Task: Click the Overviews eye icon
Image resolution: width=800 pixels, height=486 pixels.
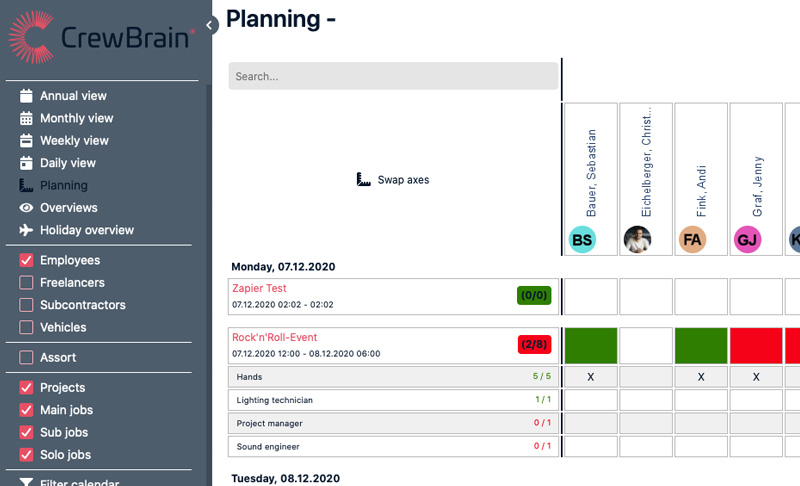Action: pos(27,208)
